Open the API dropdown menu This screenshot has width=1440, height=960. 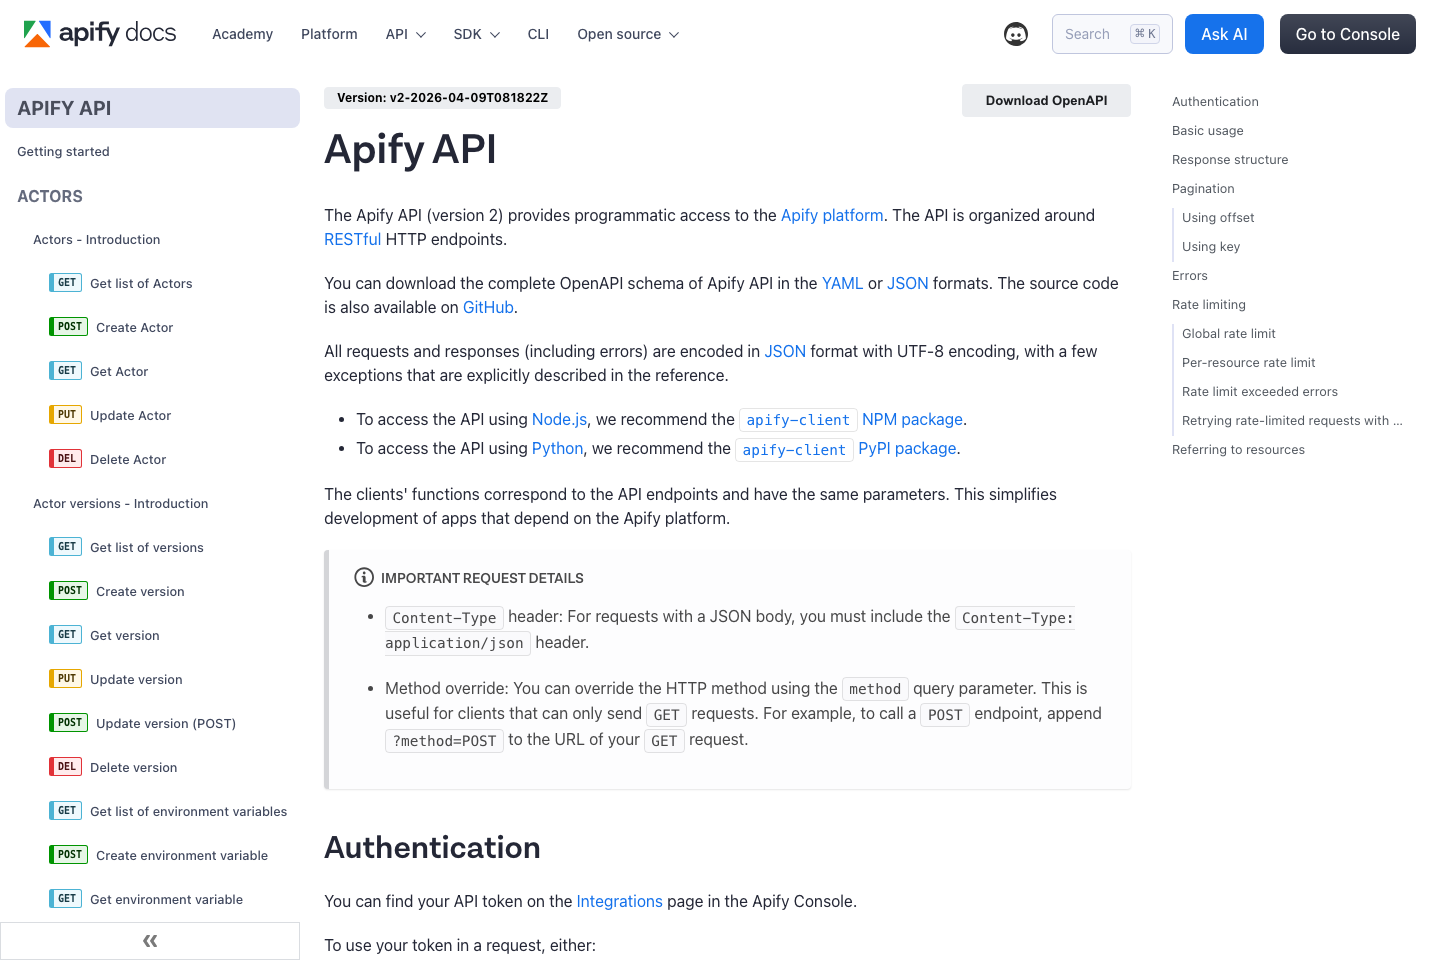pyautogui.click(x=404, y=34)
